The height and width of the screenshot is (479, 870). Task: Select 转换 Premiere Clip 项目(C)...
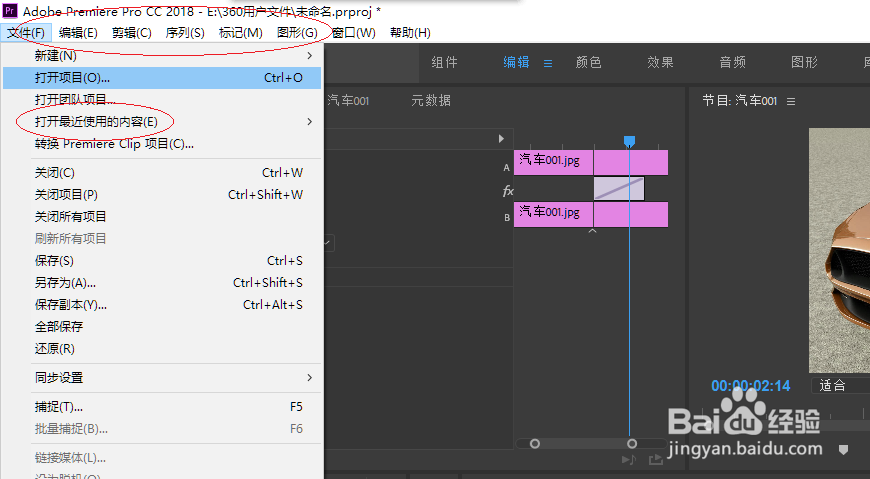click(x=162, y=144)
